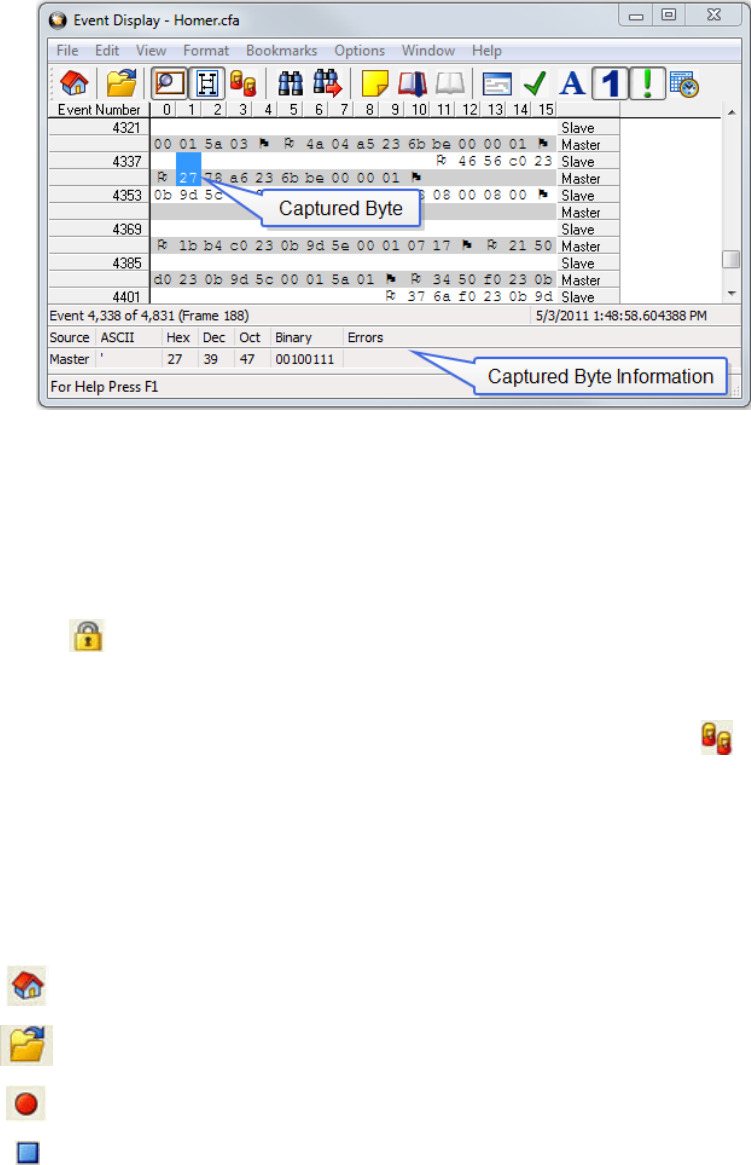The width and height of the screenshot is (751, 1165).
Task: Click the Home icon in the toolbar
Action: tap(72, 82)
